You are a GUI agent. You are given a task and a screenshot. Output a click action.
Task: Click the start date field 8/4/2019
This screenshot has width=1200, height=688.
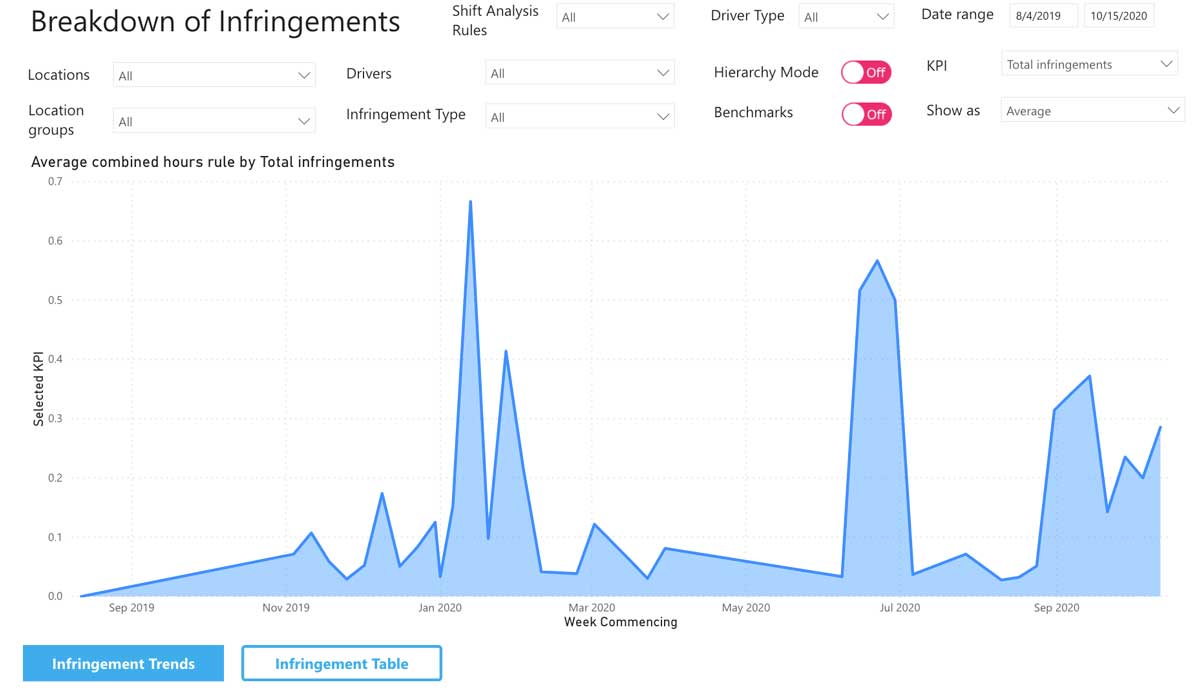tap(1043, 16)
